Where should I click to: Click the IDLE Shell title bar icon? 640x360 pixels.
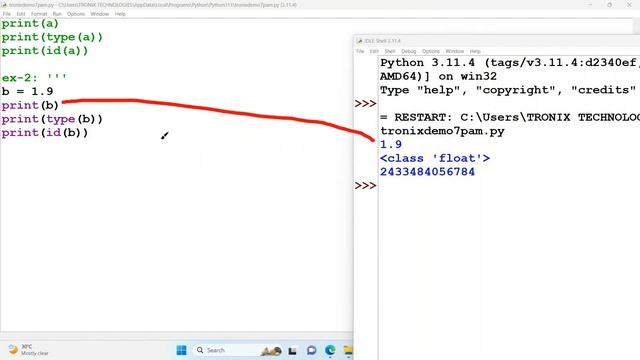[359, 41]
